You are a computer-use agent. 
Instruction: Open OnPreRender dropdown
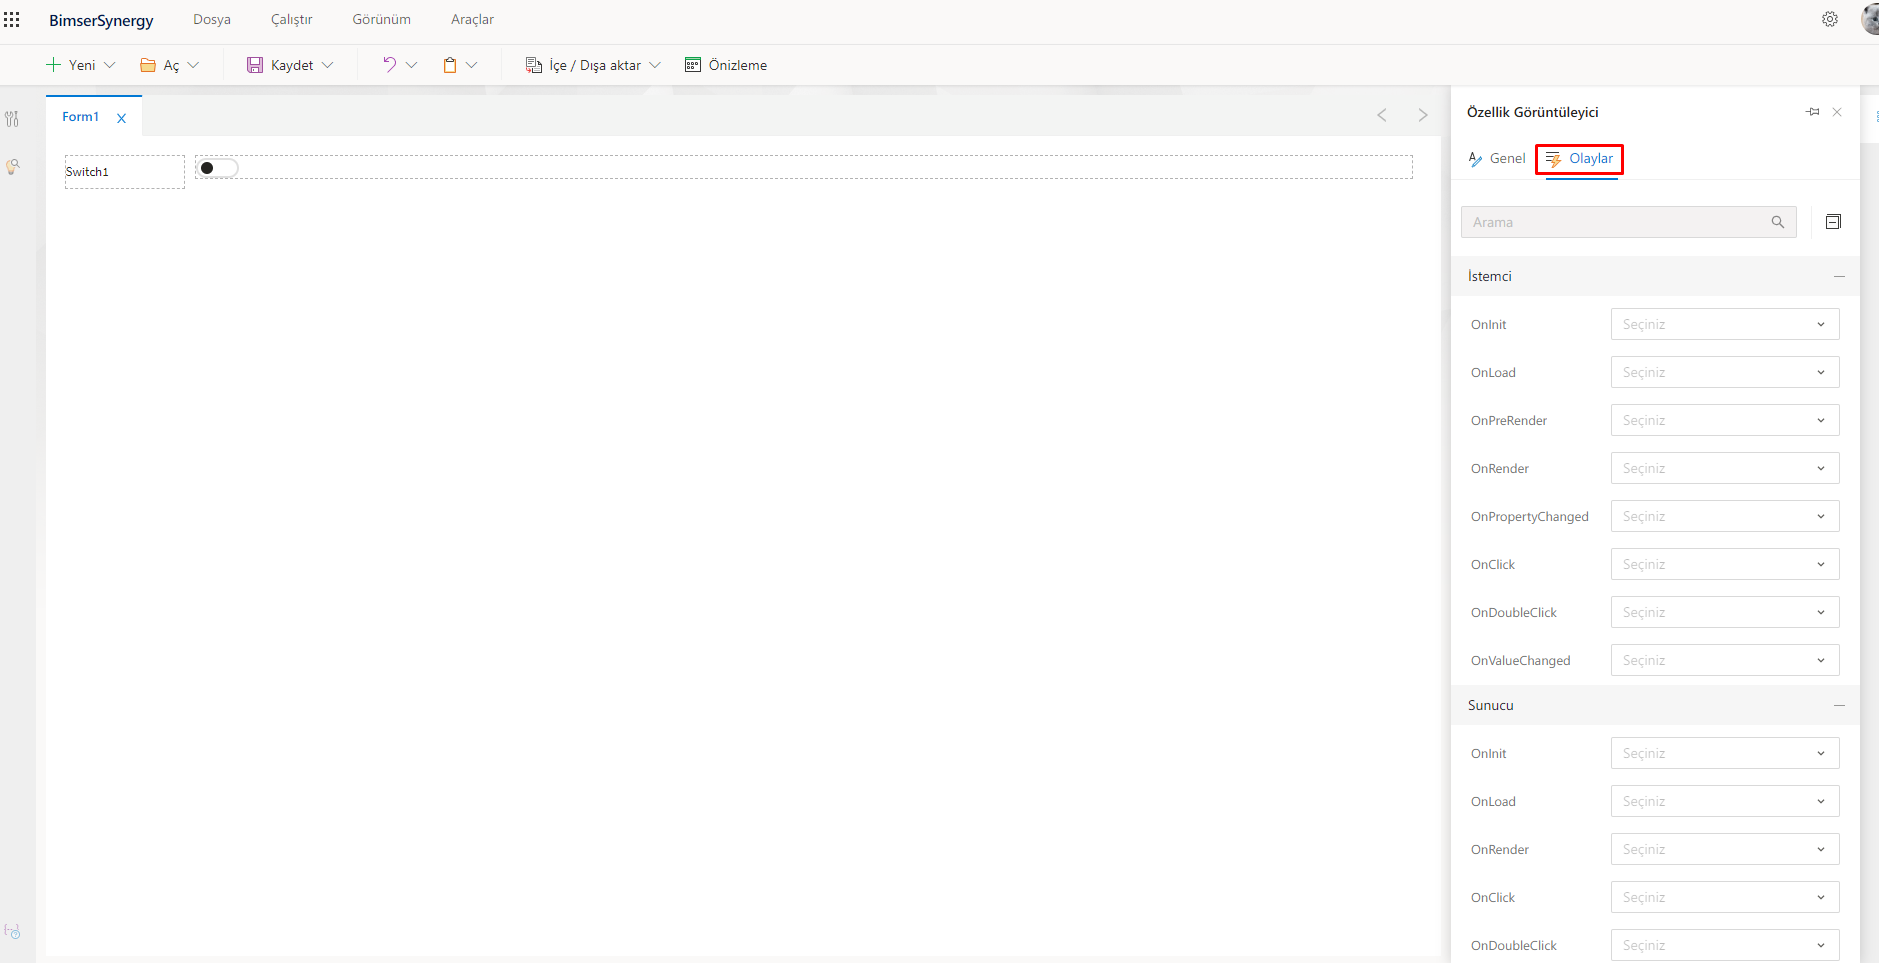[1725, 420]
